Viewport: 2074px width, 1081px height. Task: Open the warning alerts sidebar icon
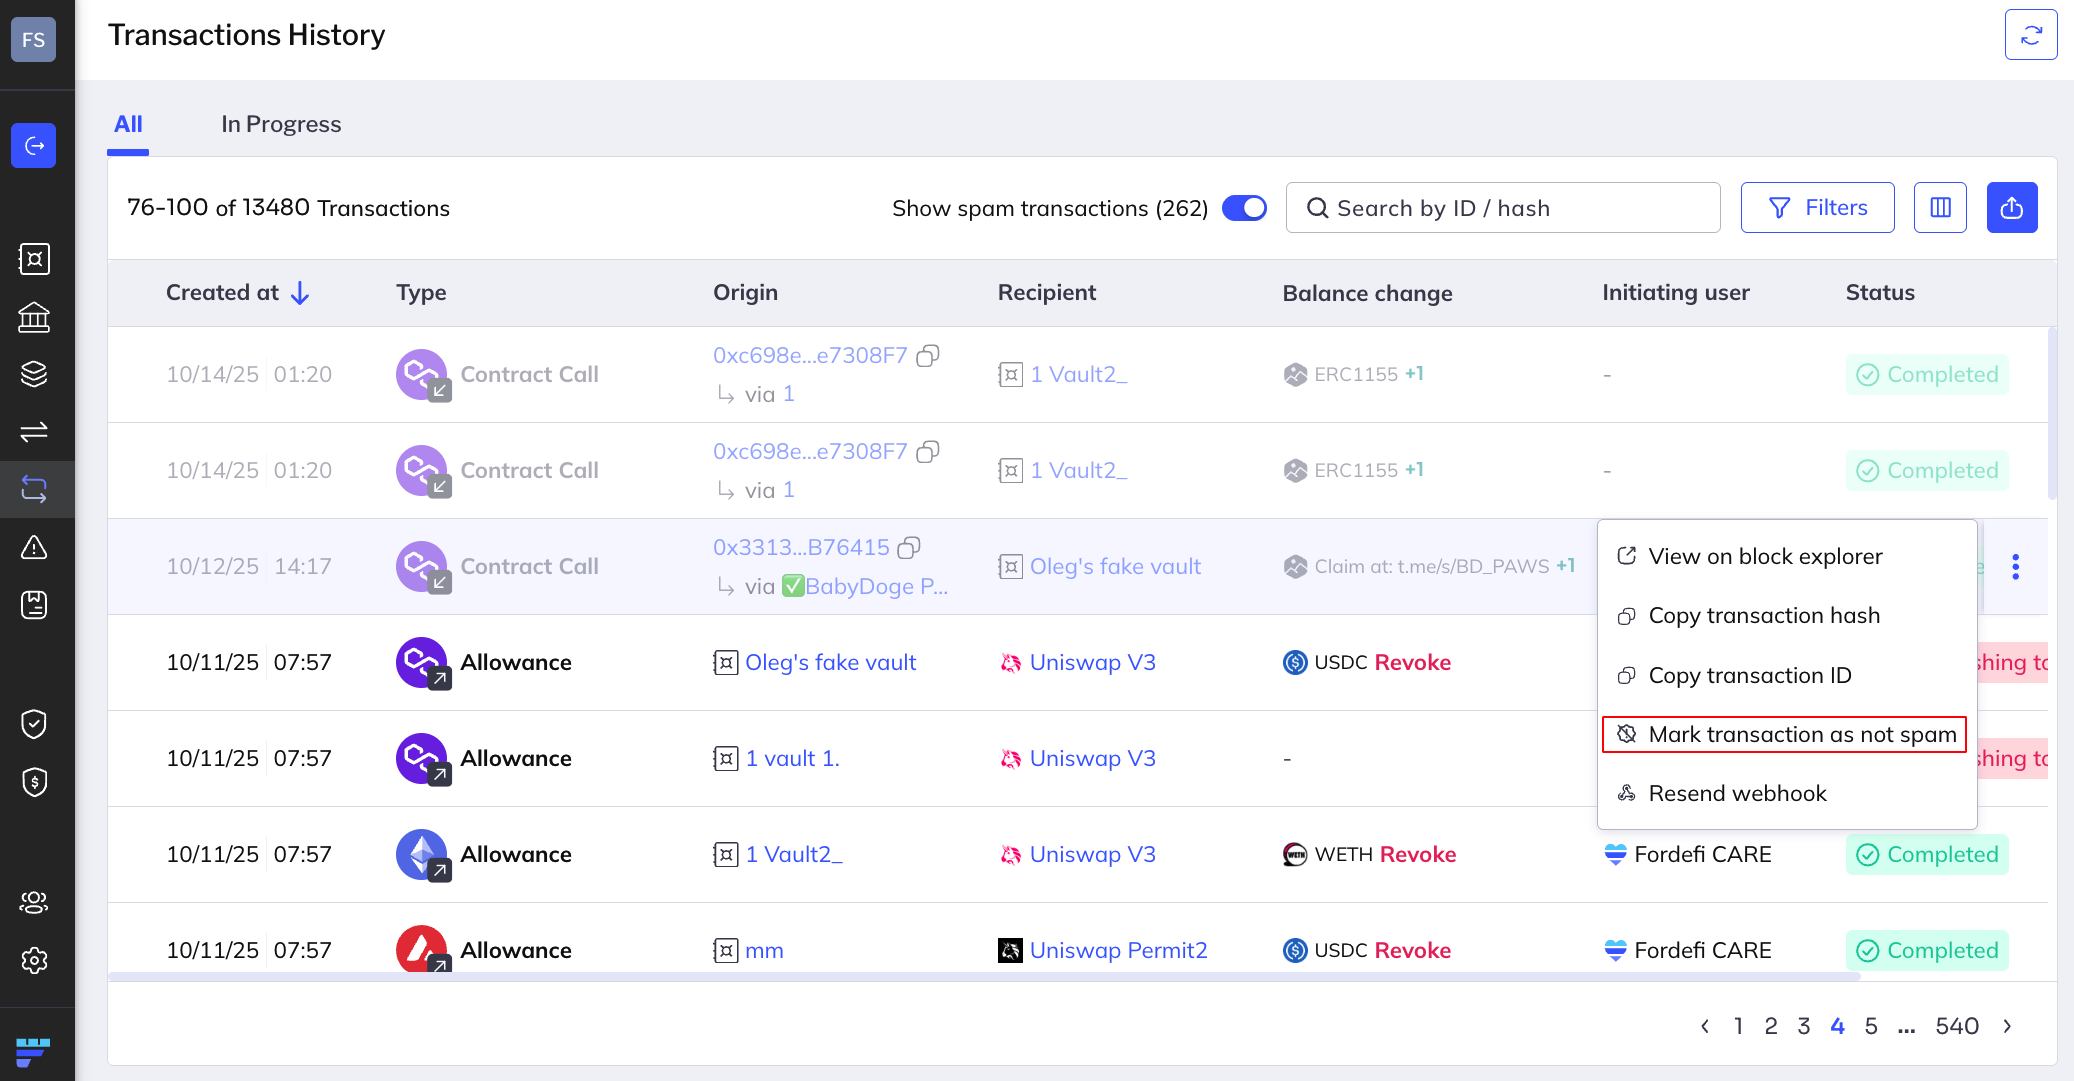tap(34, 547)
